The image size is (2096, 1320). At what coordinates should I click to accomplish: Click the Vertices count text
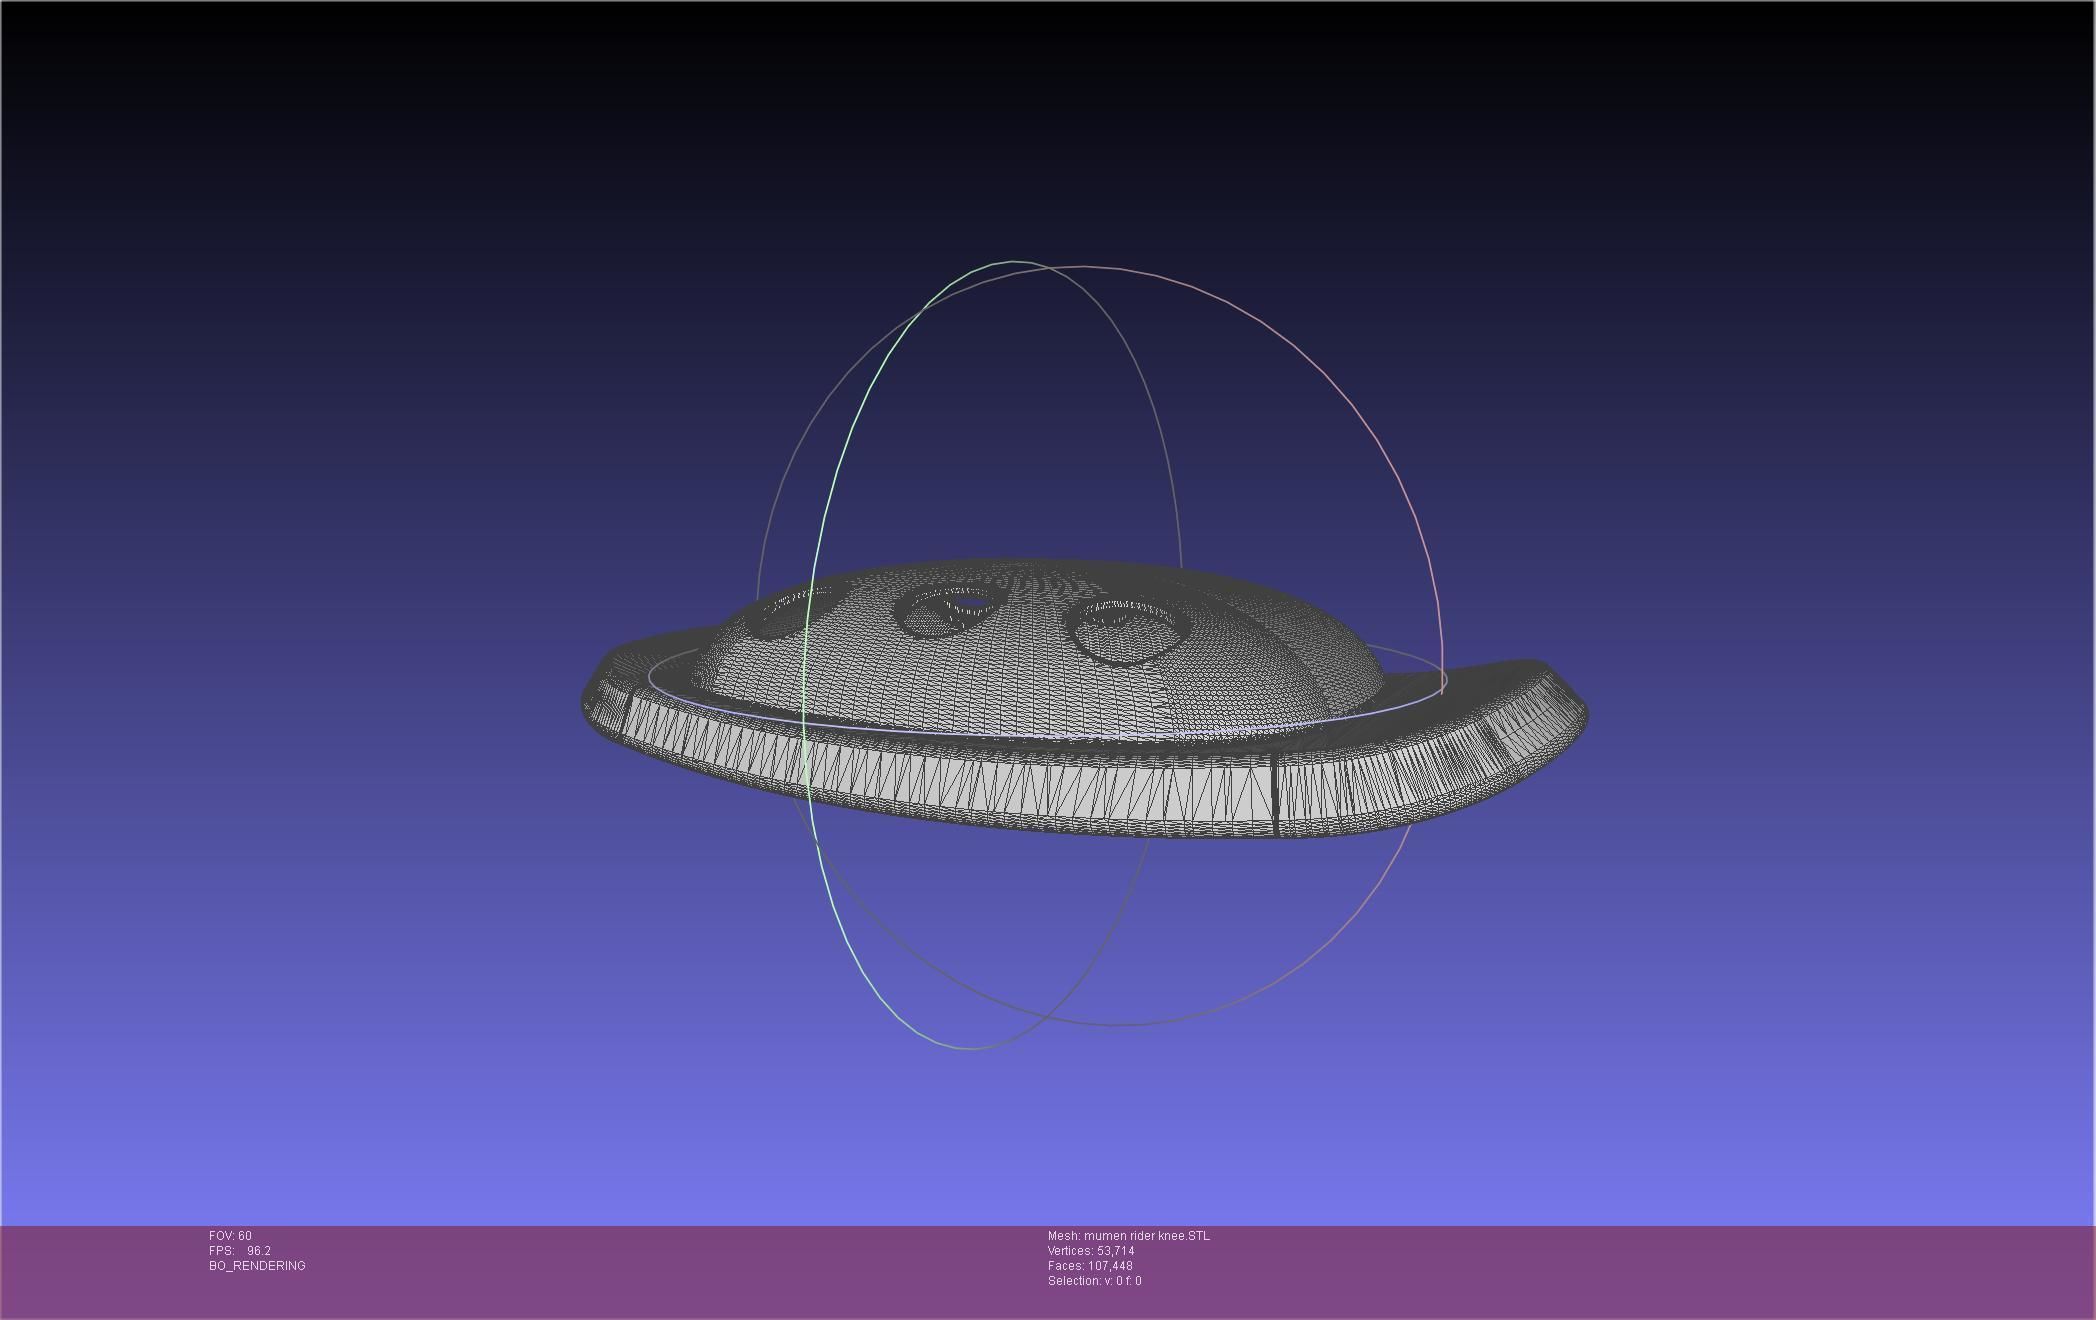pos(1090,1251)
